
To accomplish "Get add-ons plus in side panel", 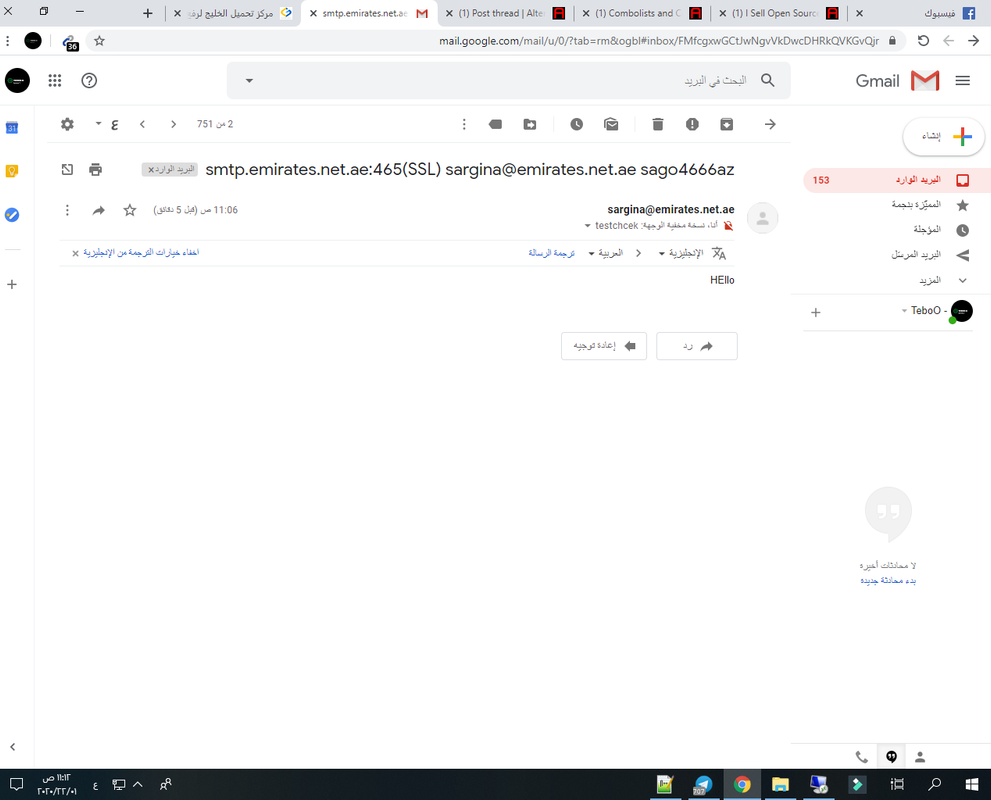I will pos(12,284).
